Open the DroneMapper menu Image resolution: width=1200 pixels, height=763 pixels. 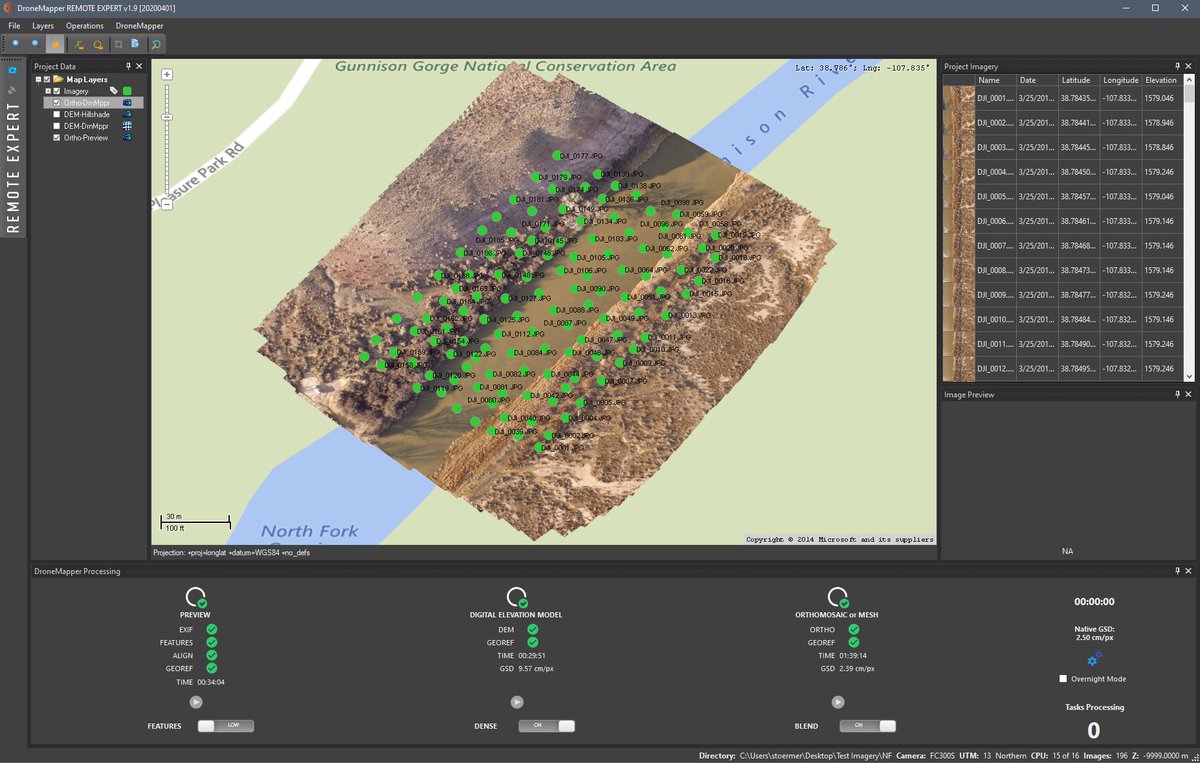tap(139, 25)
